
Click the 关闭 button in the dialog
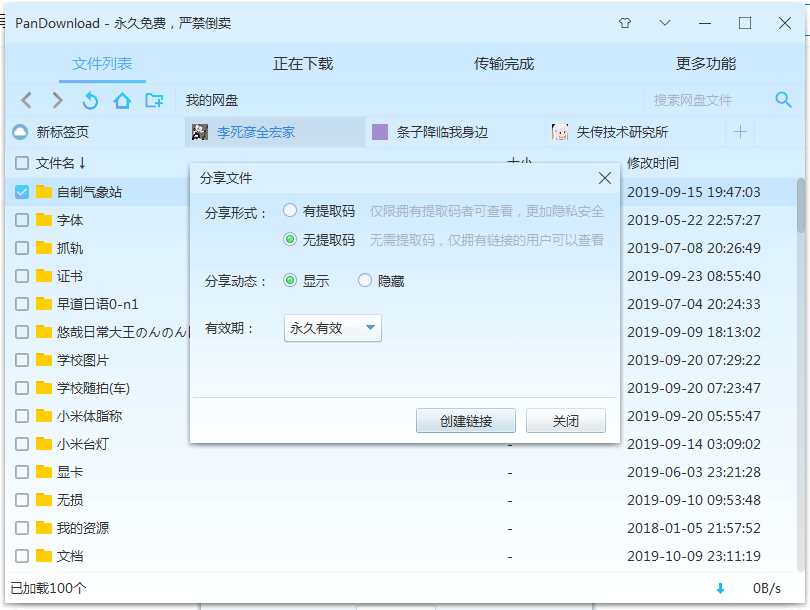point(566,420)
